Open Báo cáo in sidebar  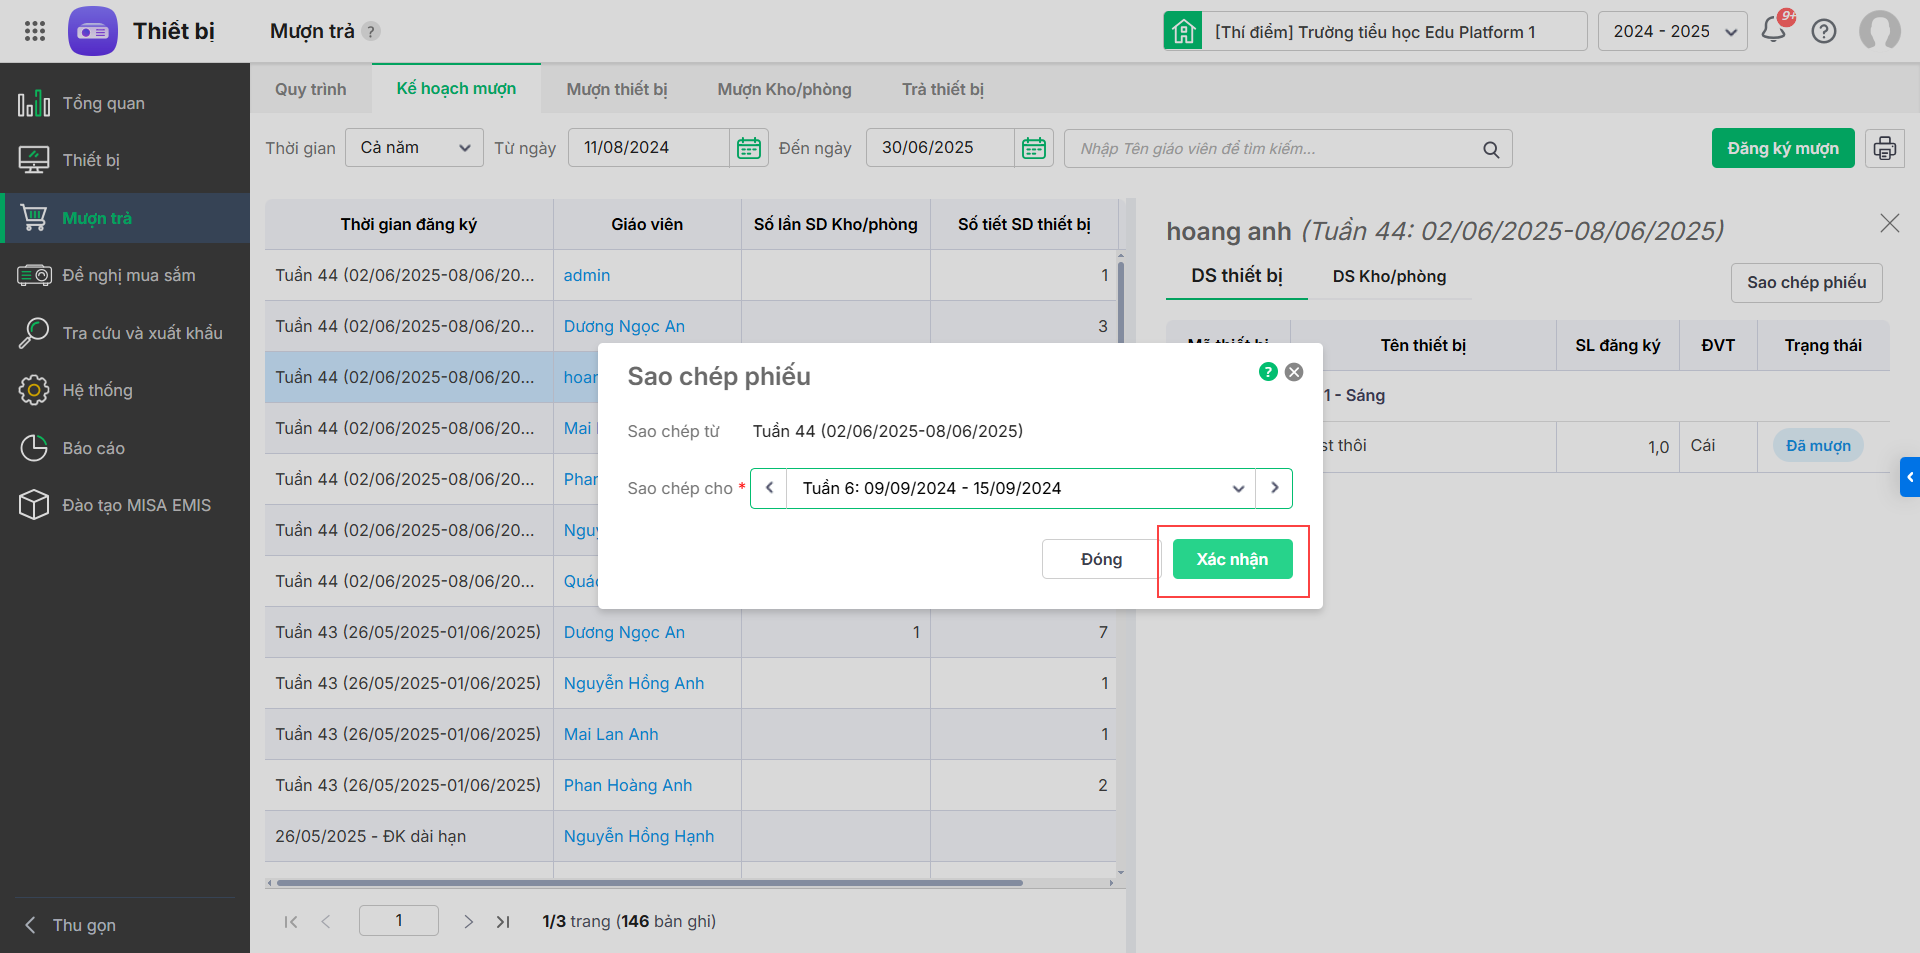coord(125,448)
